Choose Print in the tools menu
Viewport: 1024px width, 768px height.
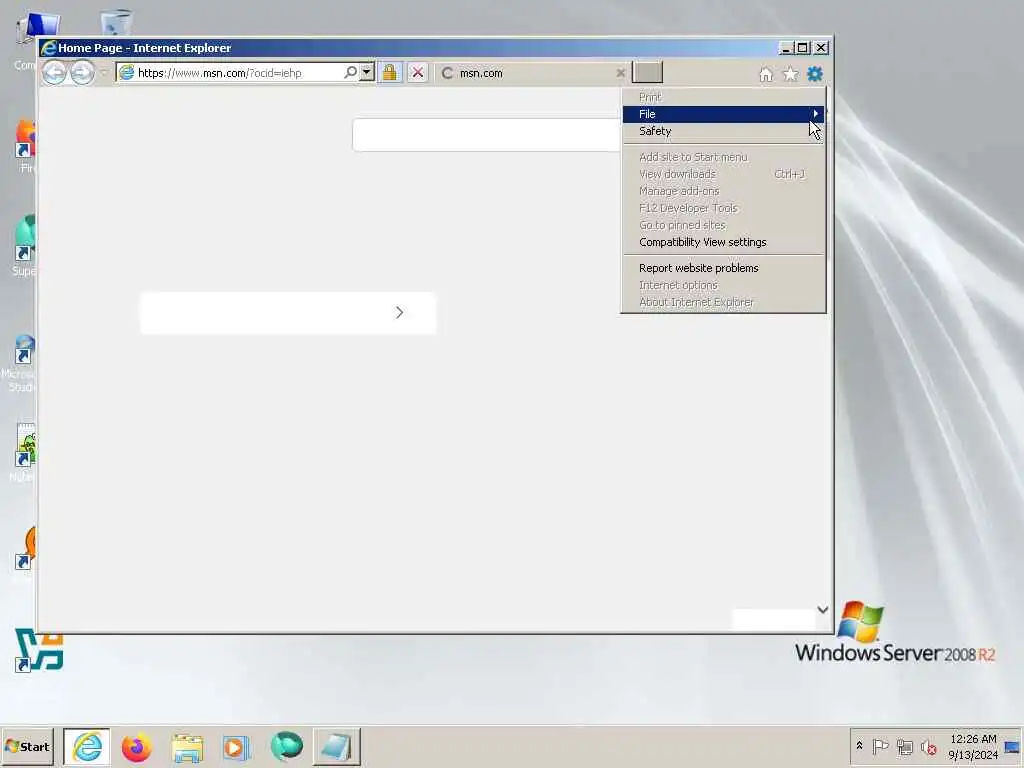pos(723,97)
